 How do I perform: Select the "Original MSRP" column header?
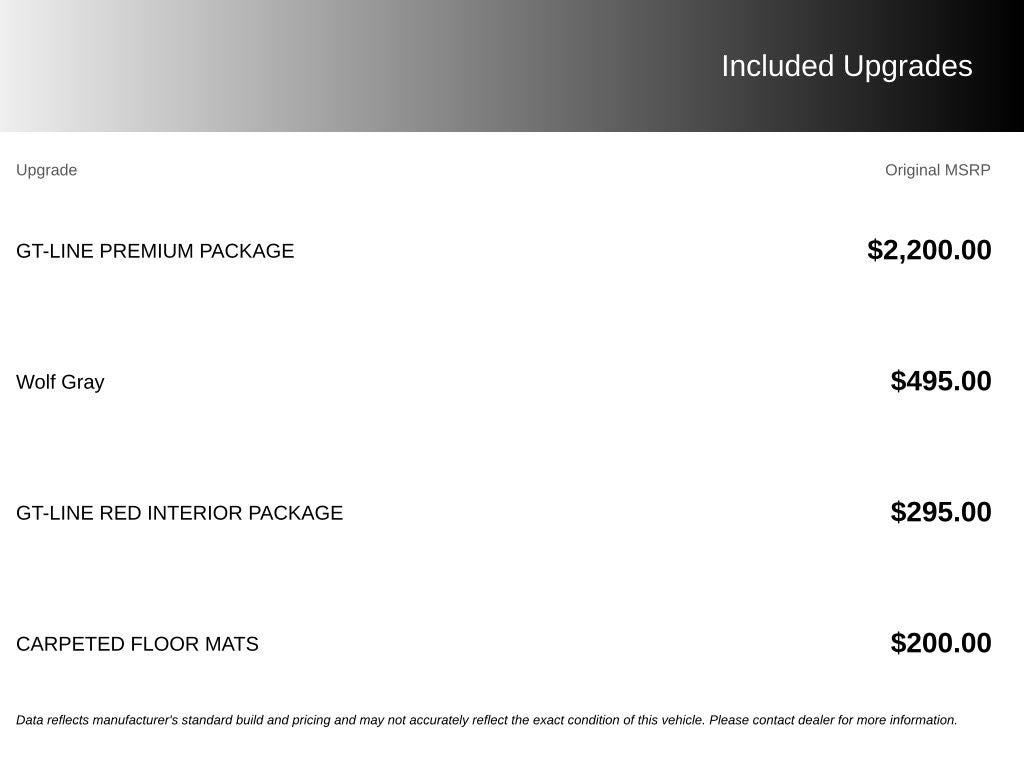(x=938, y=170)
